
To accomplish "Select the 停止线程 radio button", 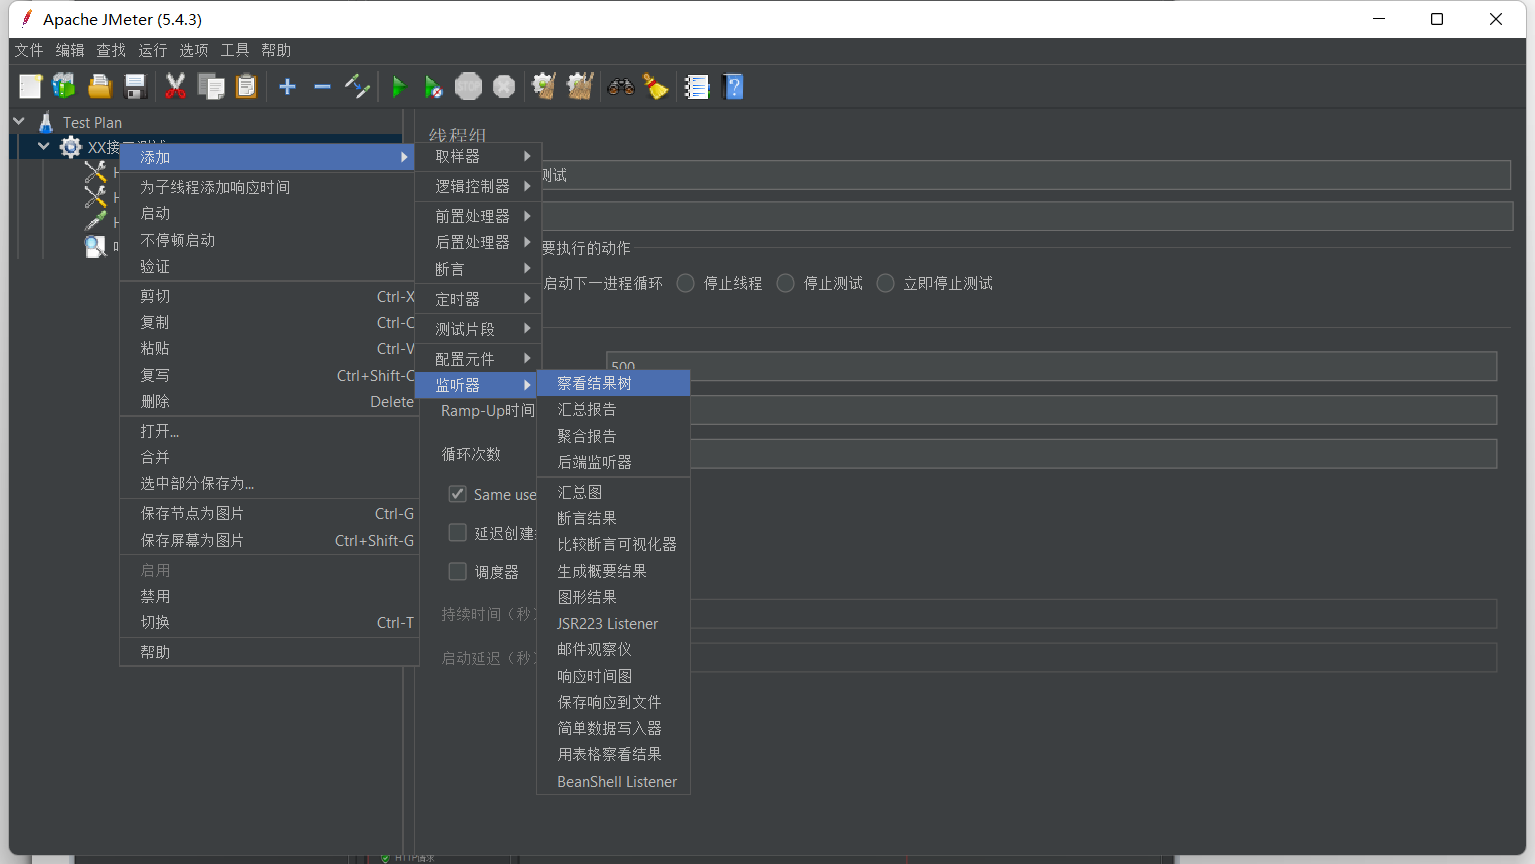I will click(x=685, y=283).
